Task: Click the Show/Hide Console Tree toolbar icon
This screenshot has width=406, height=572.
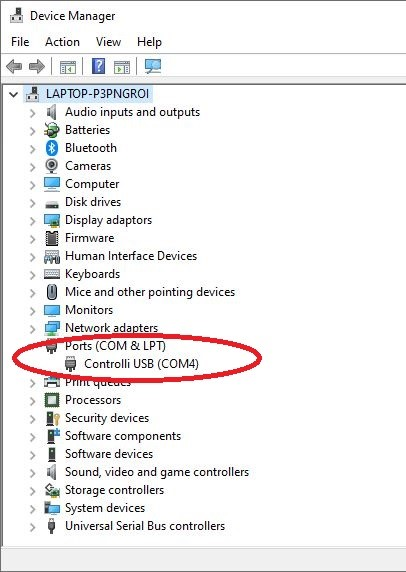Action: [68, 67]
